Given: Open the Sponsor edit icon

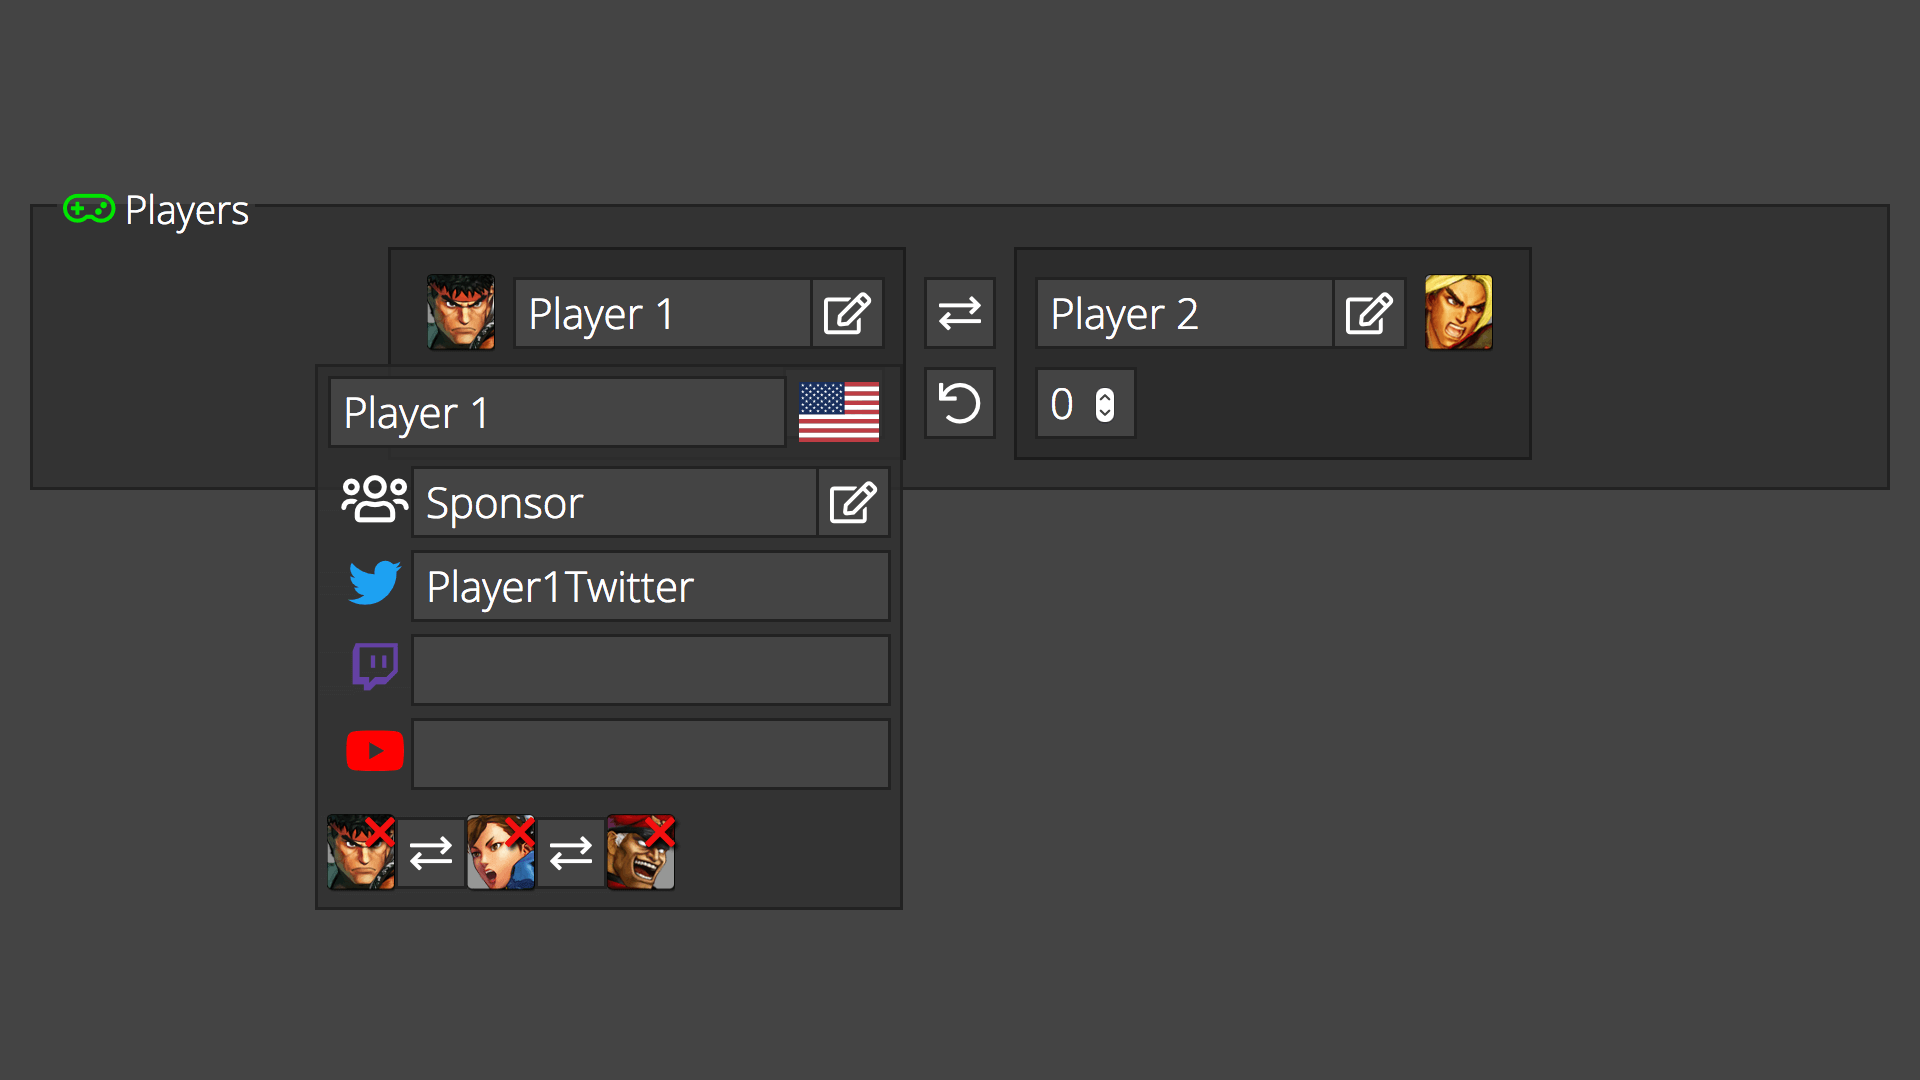Looking at the screenshot, I should coord(853,503).
